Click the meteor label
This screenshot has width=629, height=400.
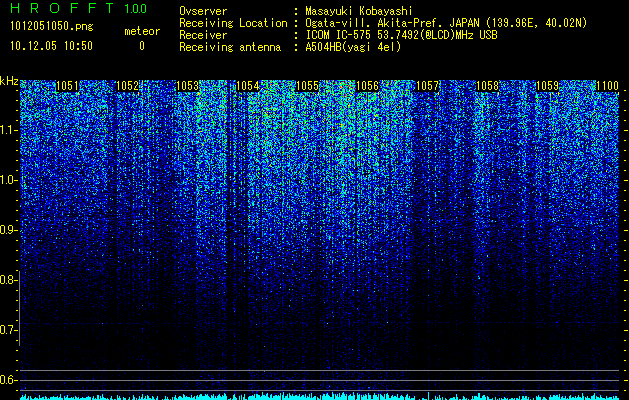pos(142,31)
